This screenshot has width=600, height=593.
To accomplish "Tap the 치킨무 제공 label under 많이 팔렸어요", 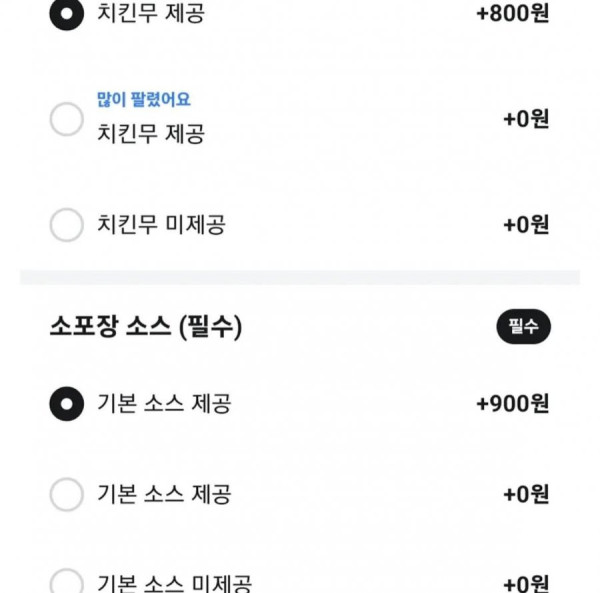I will tap(151, 134).
